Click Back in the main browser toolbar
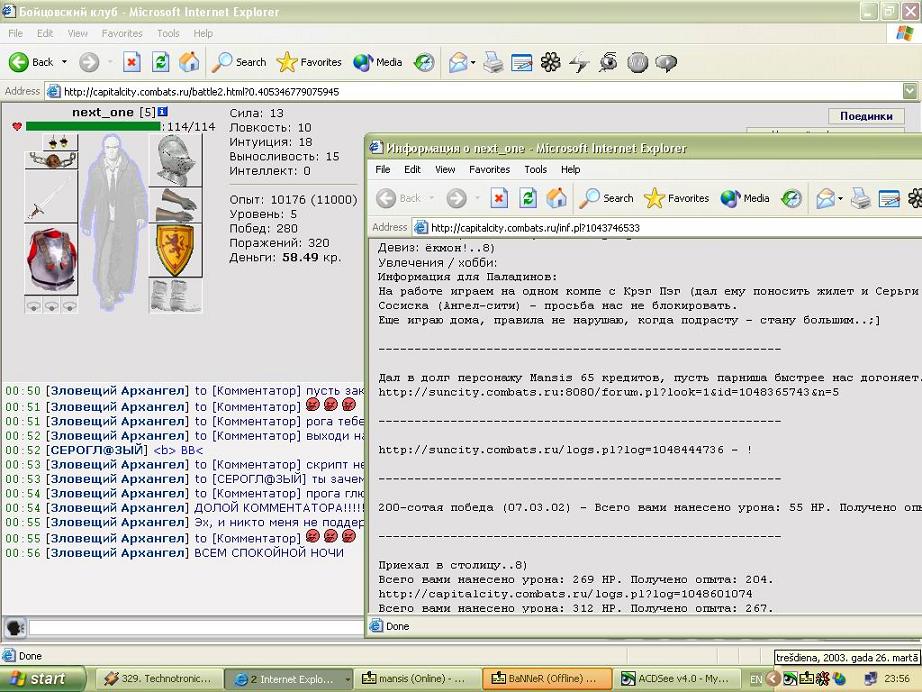This screenshot has height=692, width=922. click(x=31, y=62)
